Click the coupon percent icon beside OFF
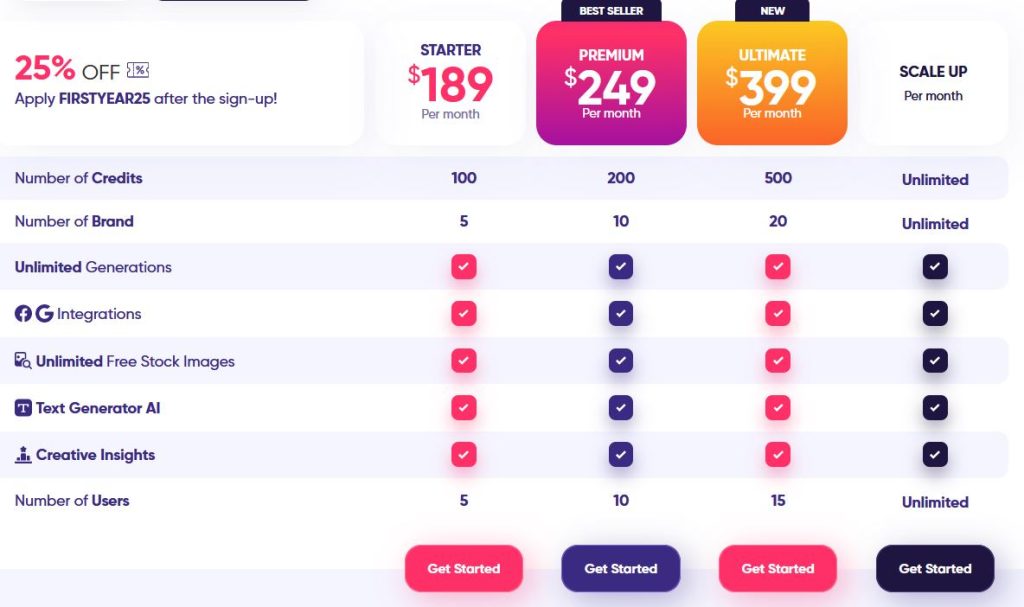The width and height of the screenshot is (1024, 607). 138,70
